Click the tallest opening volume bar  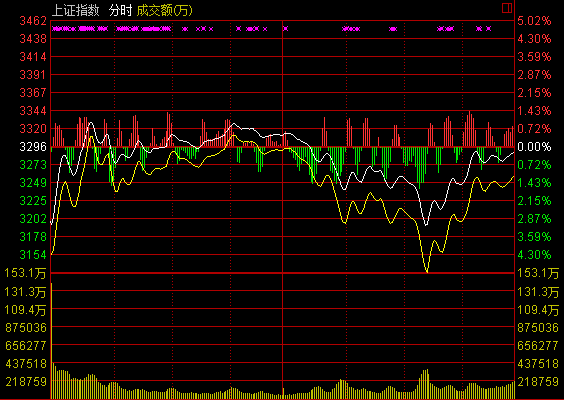click(51, 341)
